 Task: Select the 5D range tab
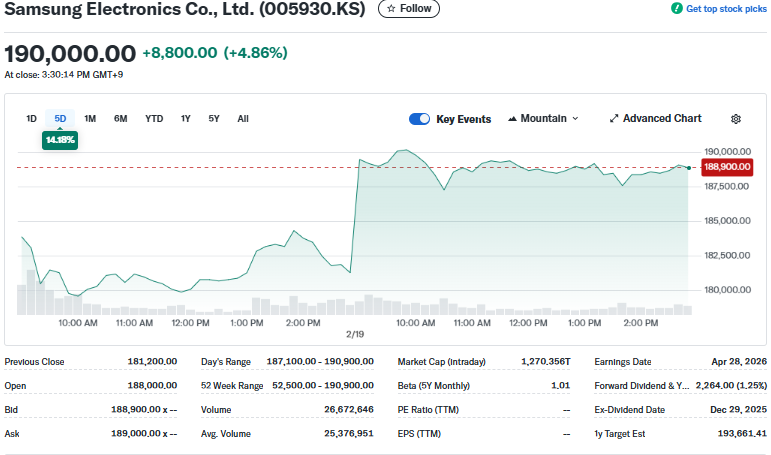(60, 119)
